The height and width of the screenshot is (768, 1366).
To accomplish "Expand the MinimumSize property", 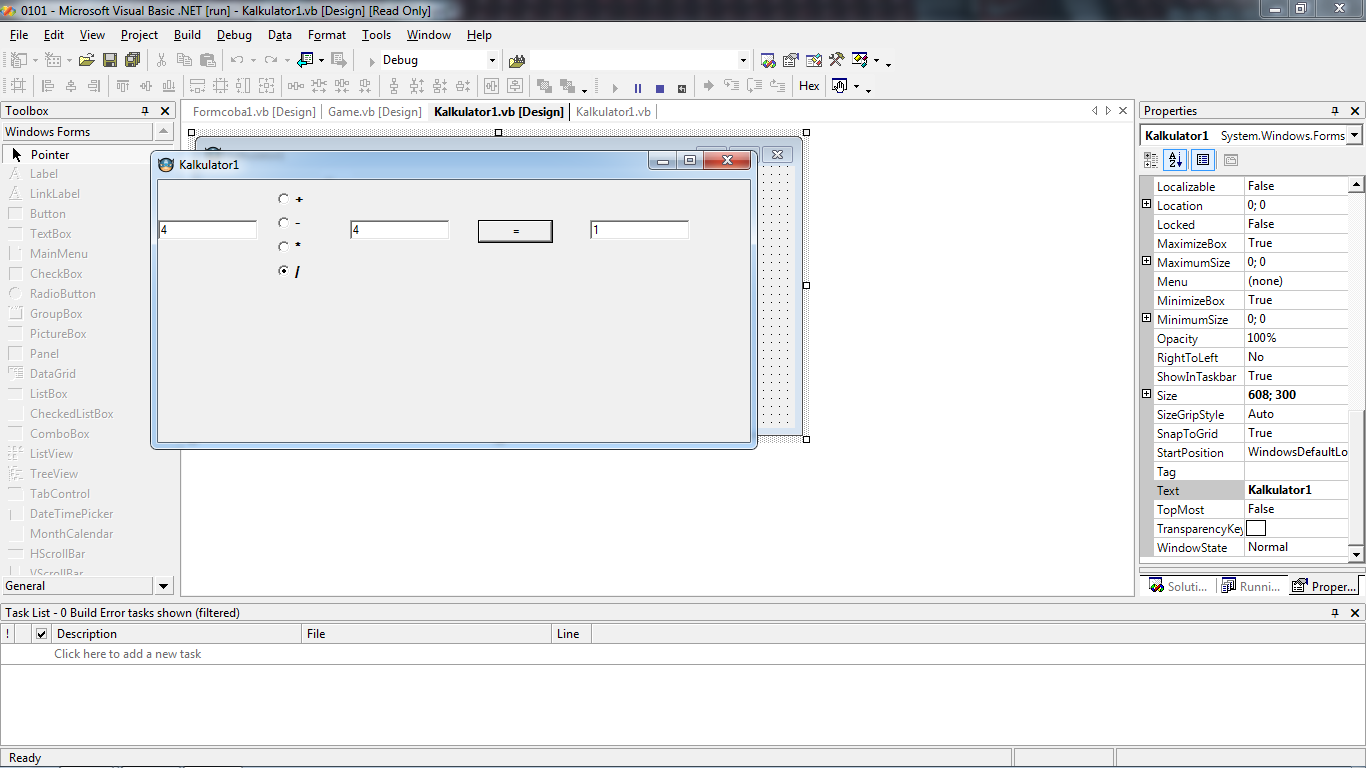I will tap(1147, 318).
